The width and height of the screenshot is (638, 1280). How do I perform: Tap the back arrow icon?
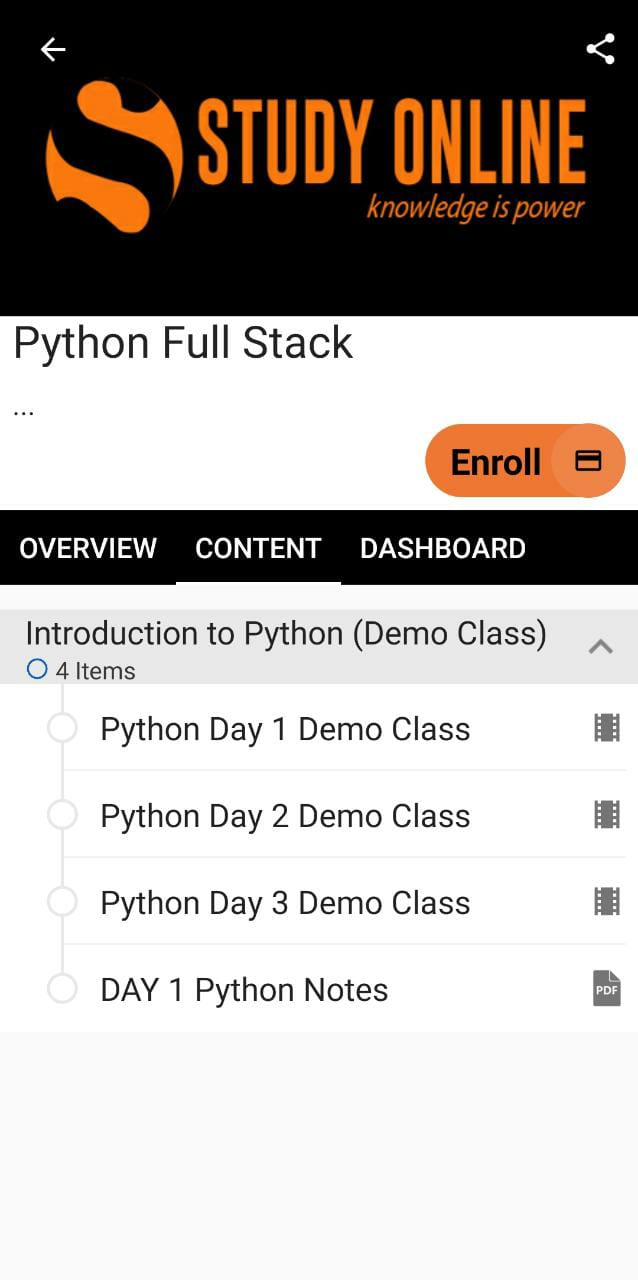53,49
